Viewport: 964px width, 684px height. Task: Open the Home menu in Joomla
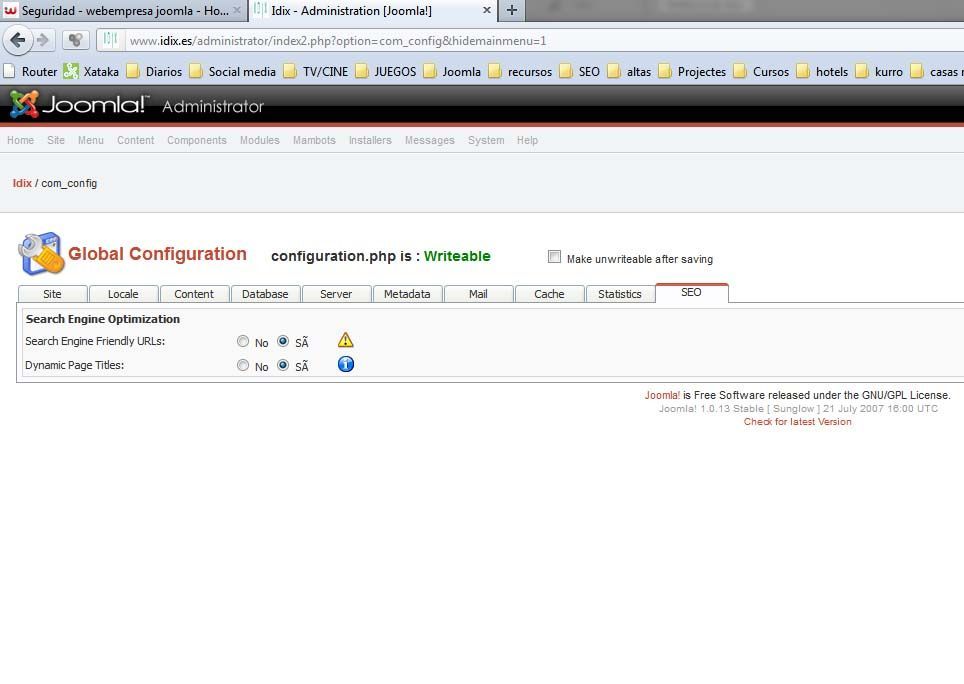click(20, 140)
